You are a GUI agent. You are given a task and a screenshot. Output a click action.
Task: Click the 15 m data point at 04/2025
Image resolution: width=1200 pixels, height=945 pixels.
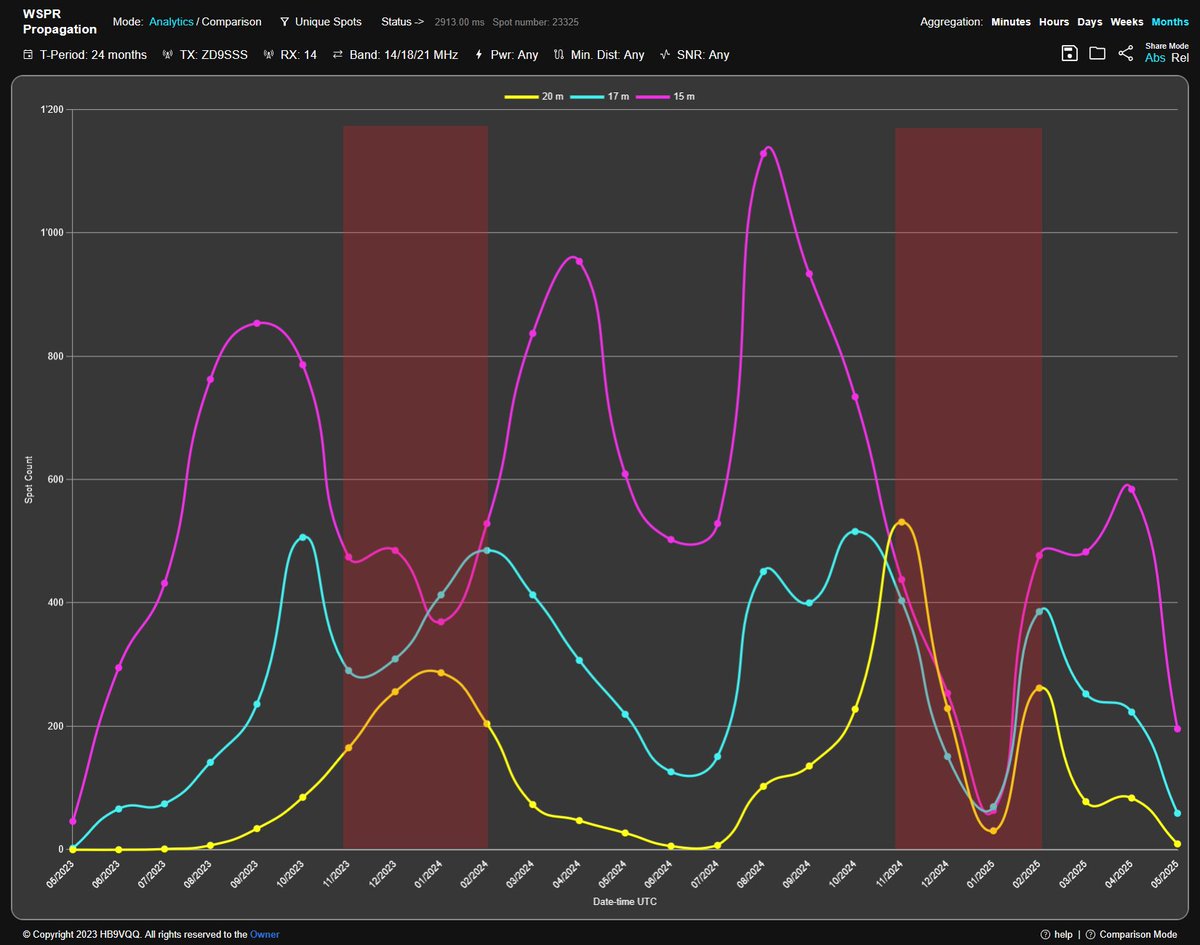[1132, 489]
